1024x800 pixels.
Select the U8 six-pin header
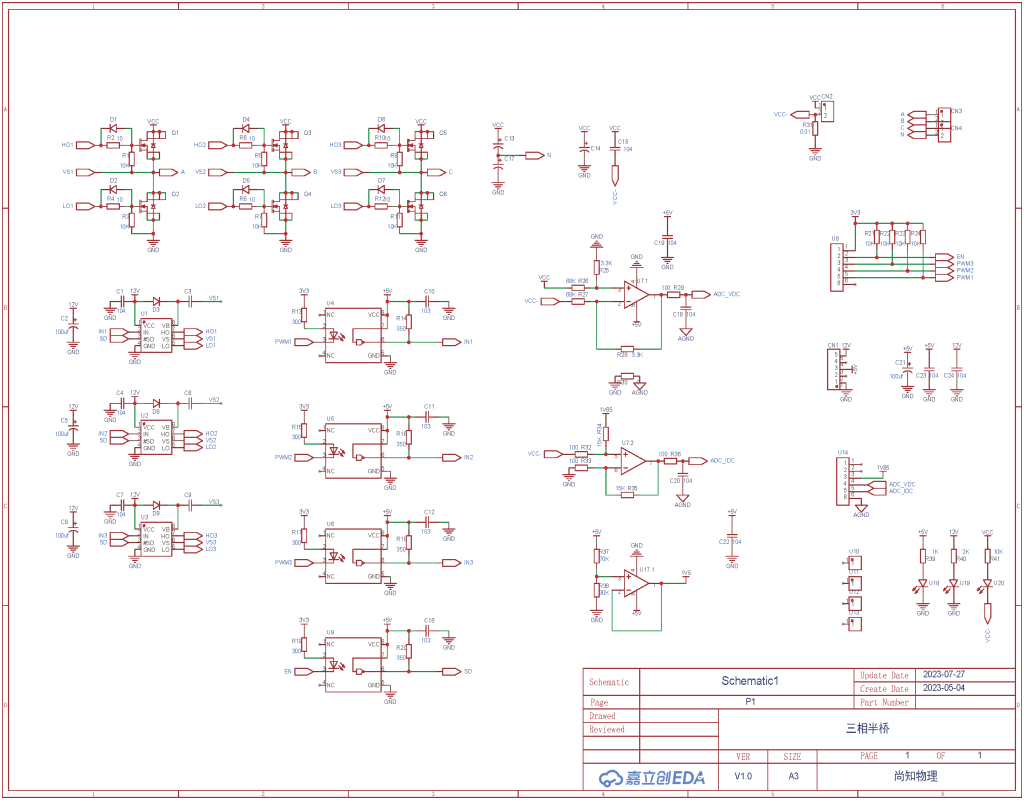[x=838, y=266]
